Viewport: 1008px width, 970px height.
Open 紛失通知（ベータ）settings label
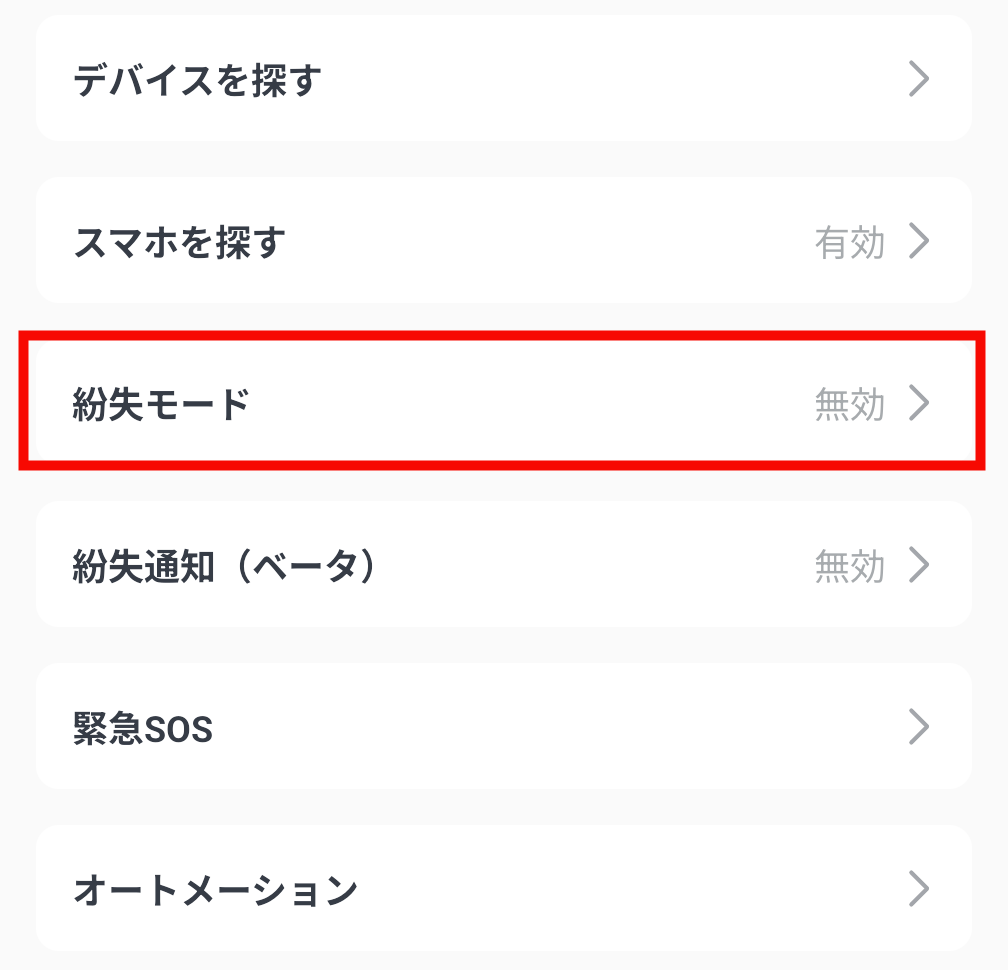pos(229,567)
